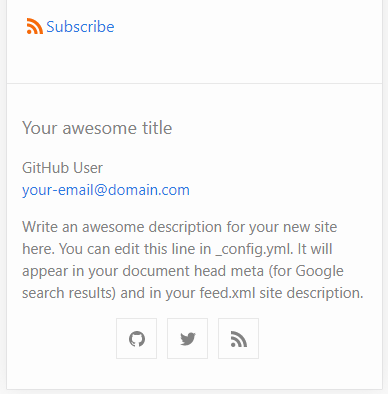Open the Subscribe feed link
This screenshot has width=388, height=394.
(x=80, y=27)
